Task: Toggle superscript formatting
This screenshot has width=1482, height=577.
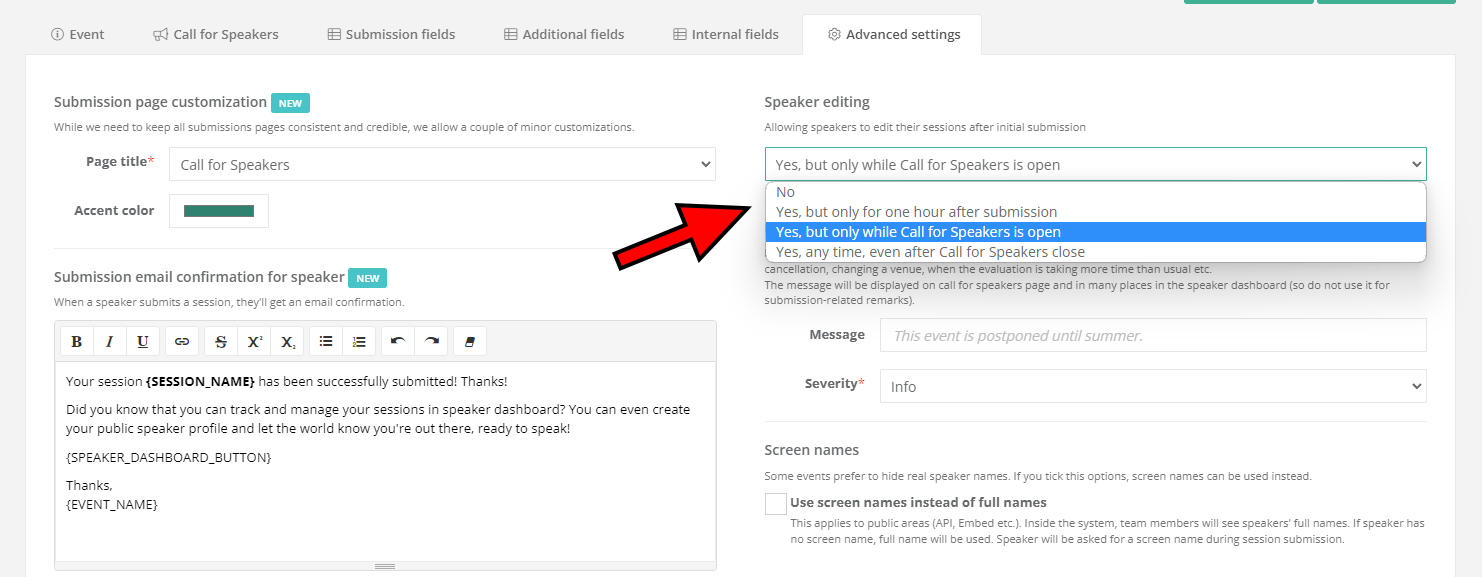Action: [x=255, y=342]
